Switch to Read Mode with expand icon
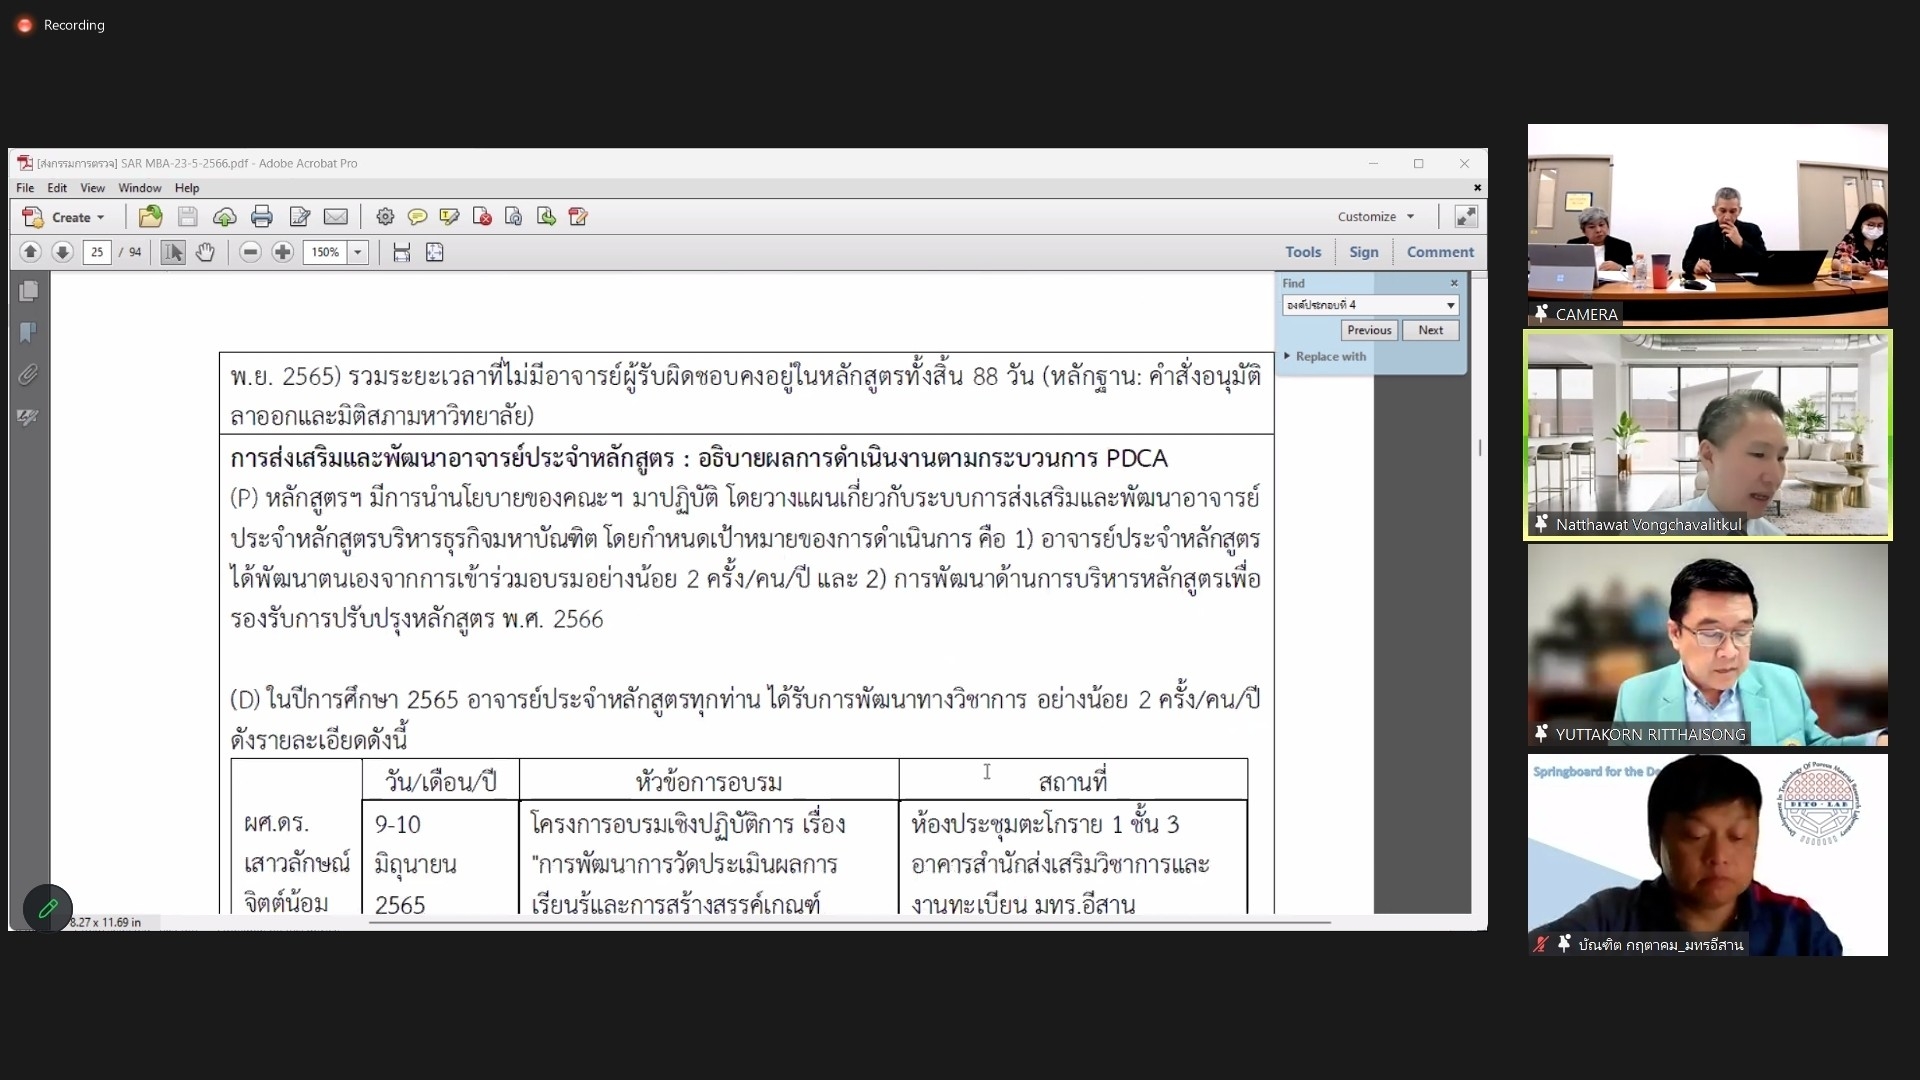The image size is (1920, 1080). [1466, 217]
